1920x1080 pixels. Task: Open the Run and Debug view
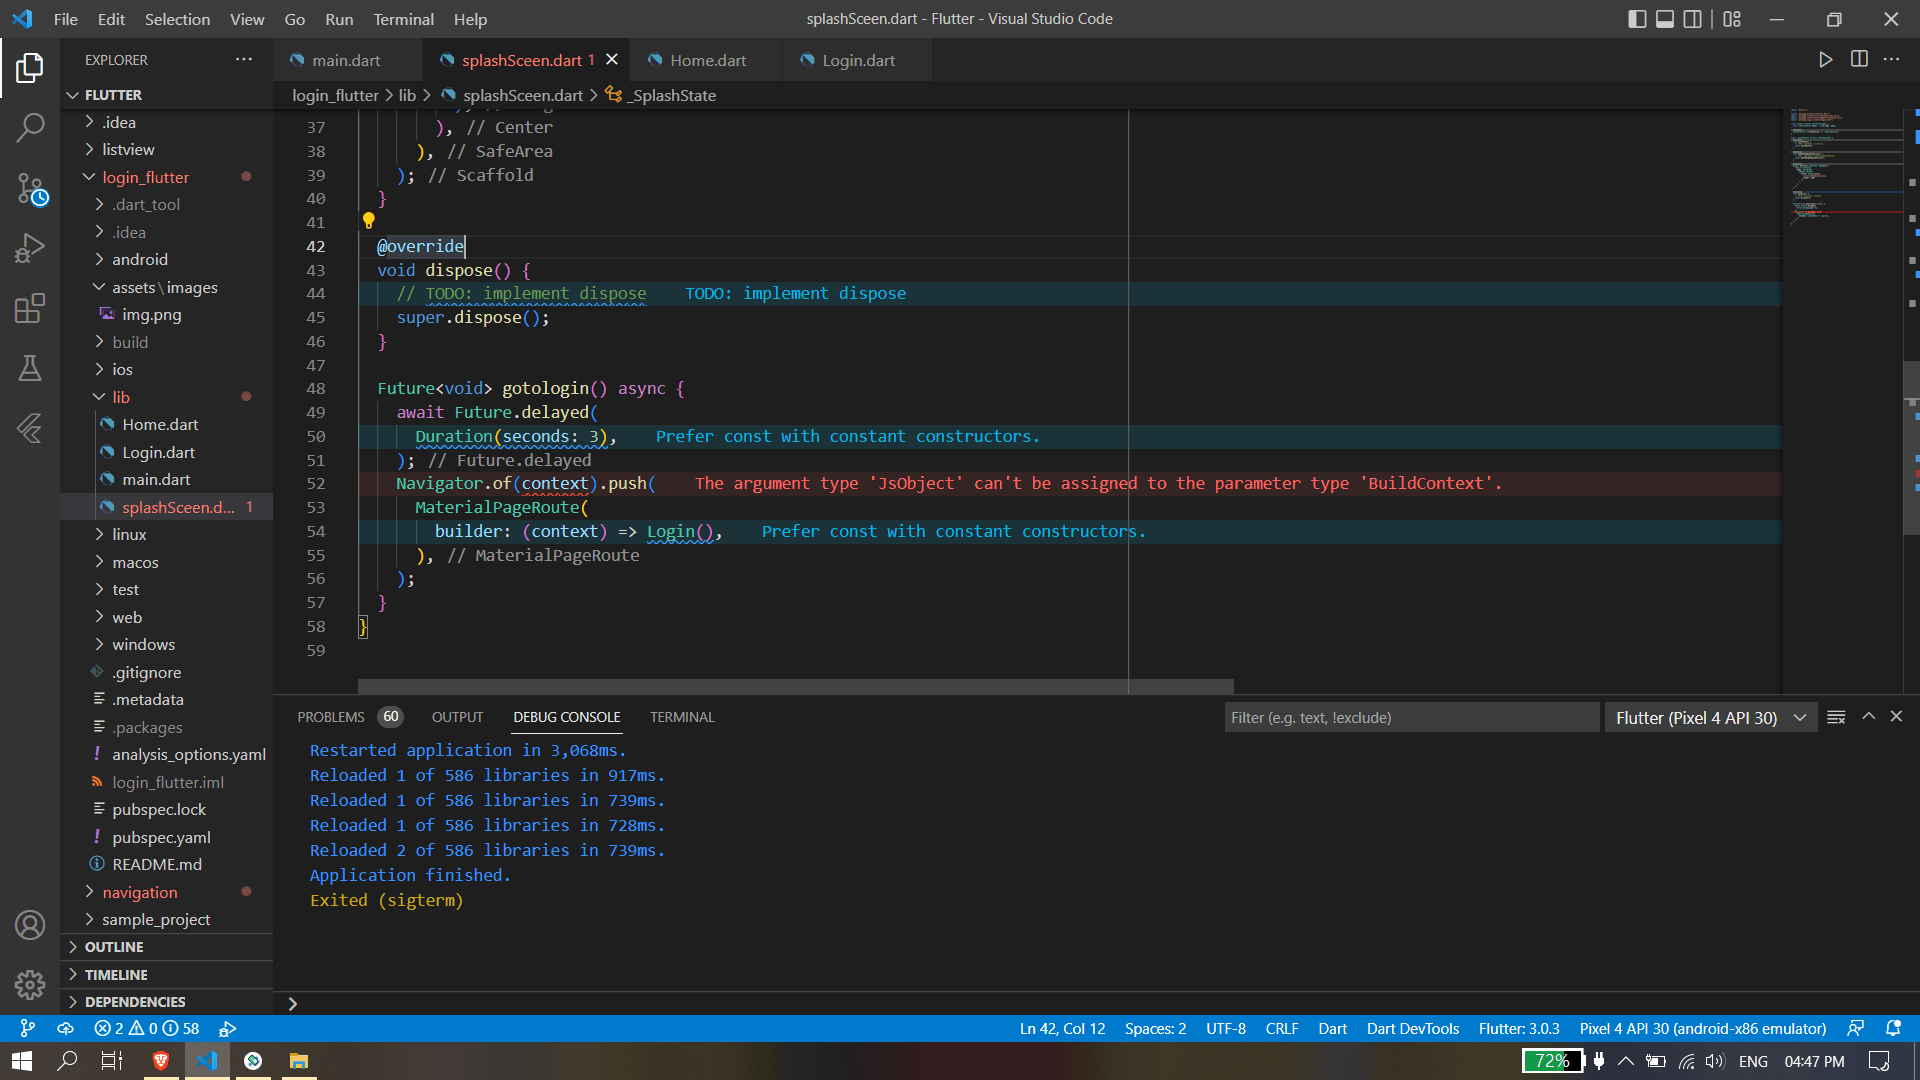[30, 247]
